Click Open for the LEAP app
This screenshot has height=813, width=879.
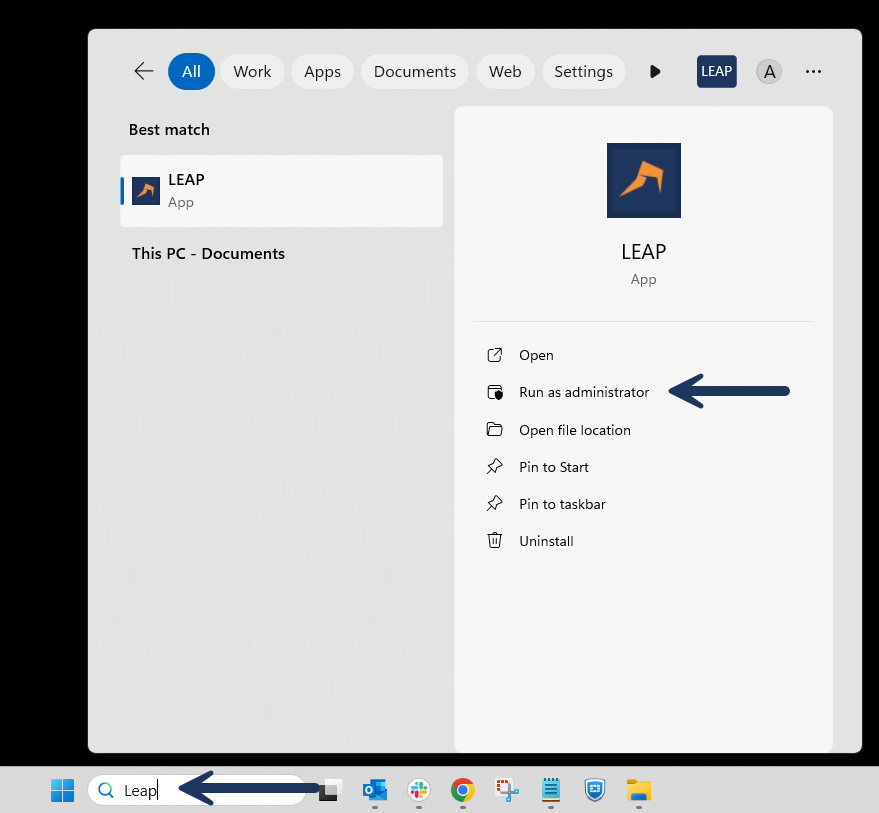(536, 355)
